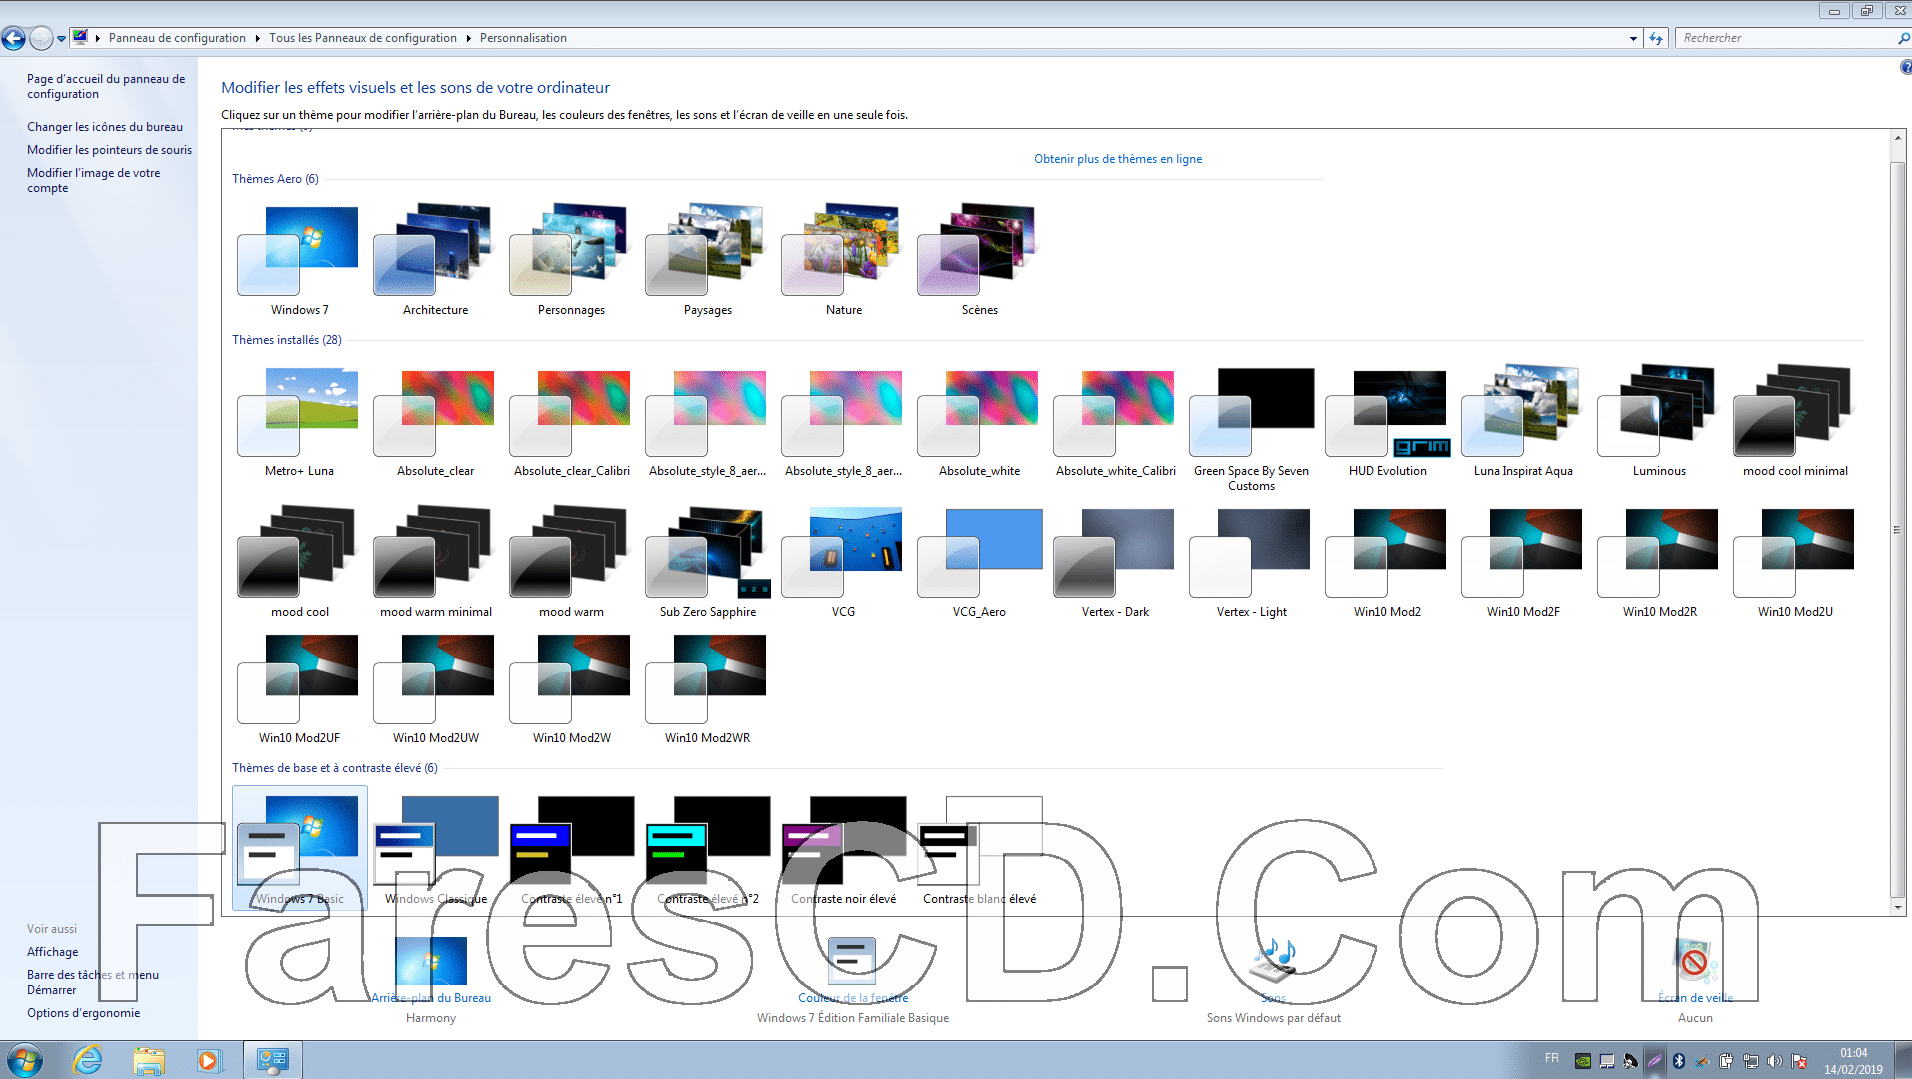Click theme list scrollbar down arrow
This screenshot has width=1912, height=1079.
1897,907
